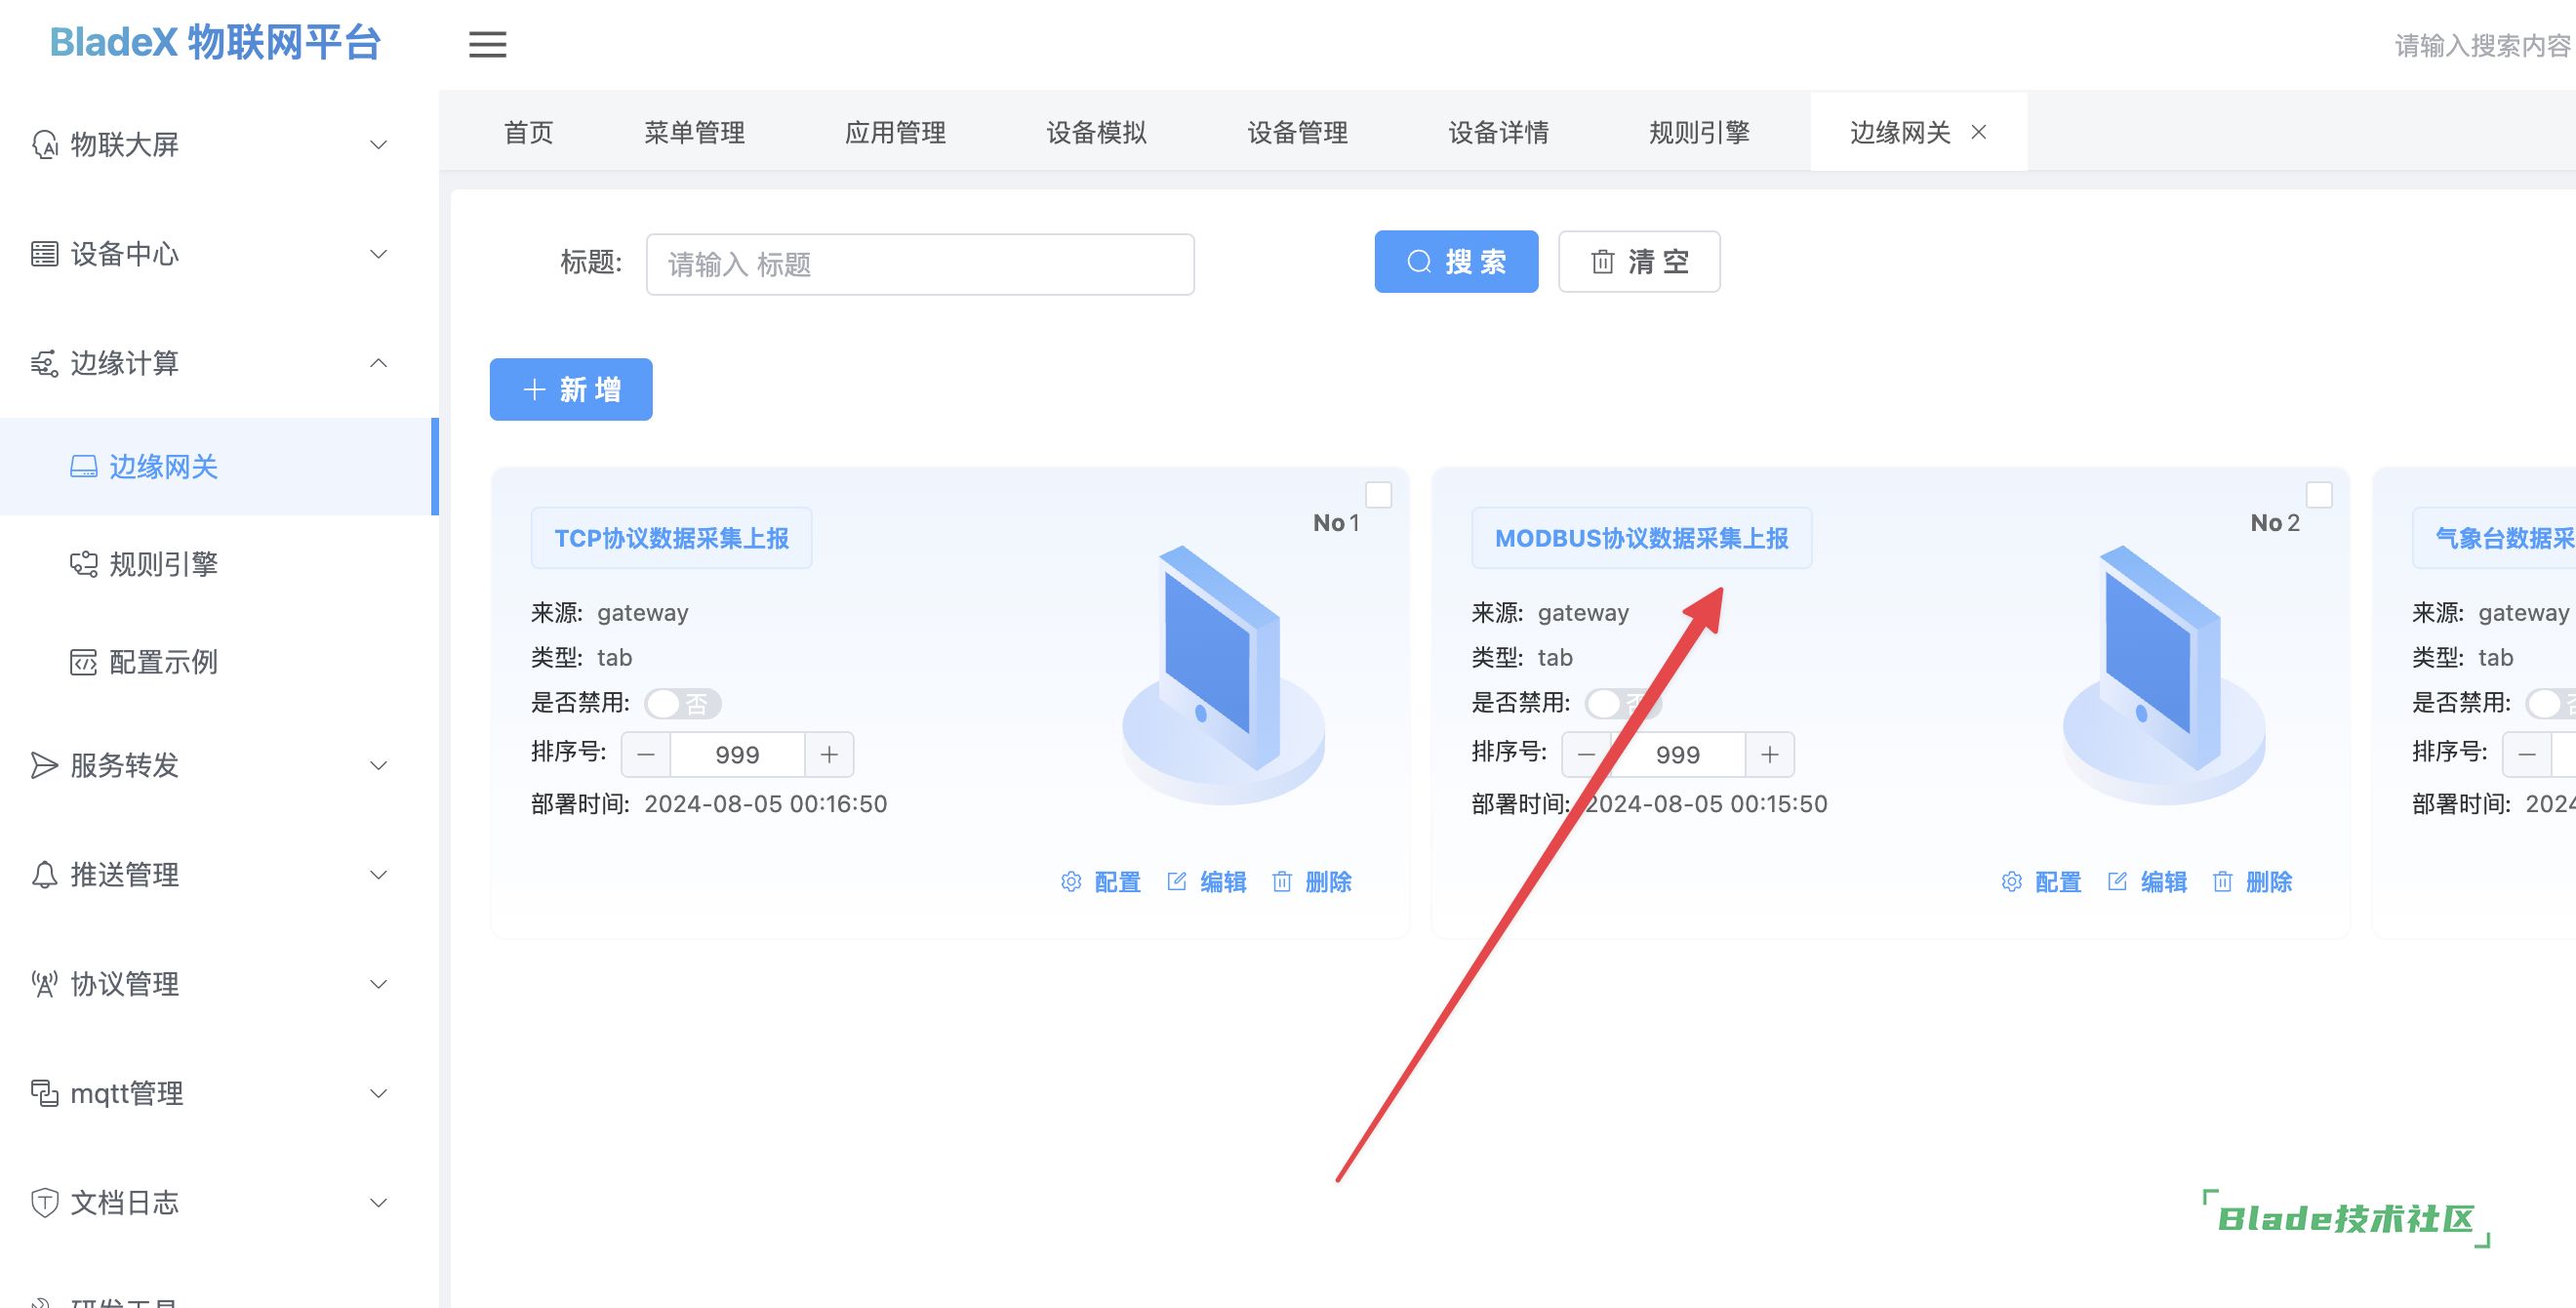Click the edit icon on MODBUS card
The width and height of the screenshot is (2576, 1308).
pyautogui.click(x=2116, y=881)
